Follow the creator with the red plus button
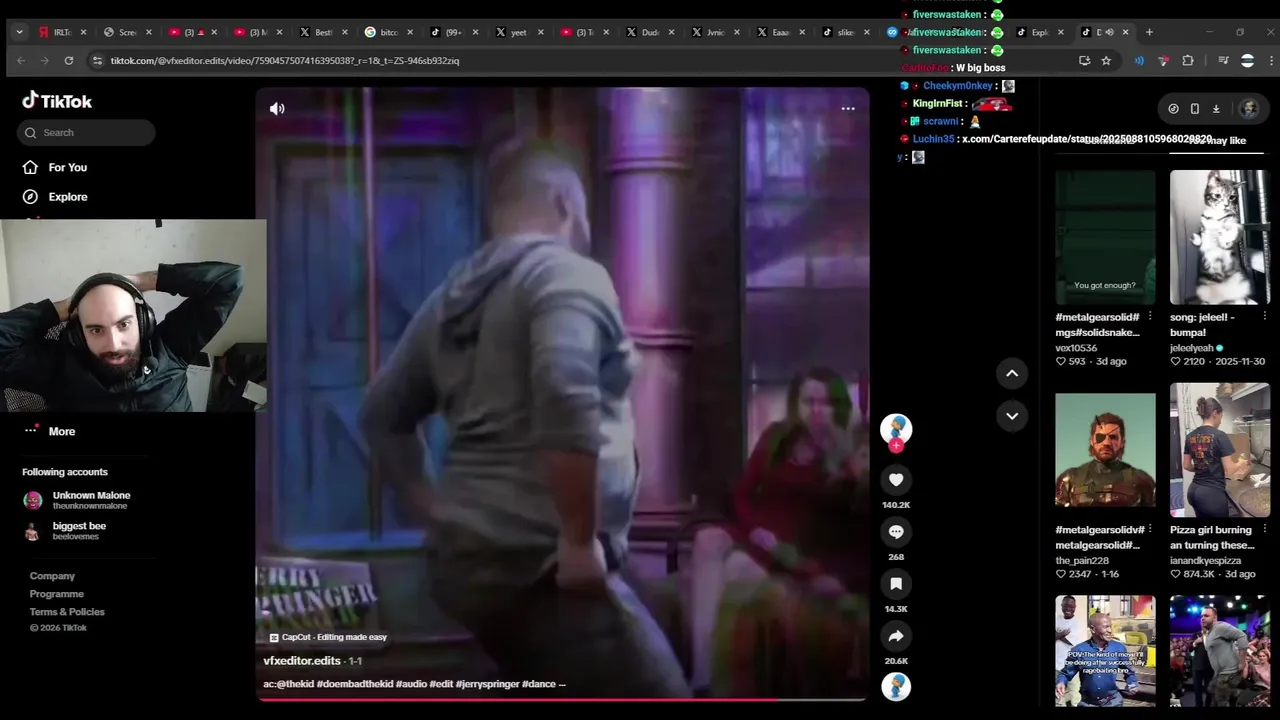The height and width of the screenshot is (720, 1280). pyautogui.click(x=896, y=445)
